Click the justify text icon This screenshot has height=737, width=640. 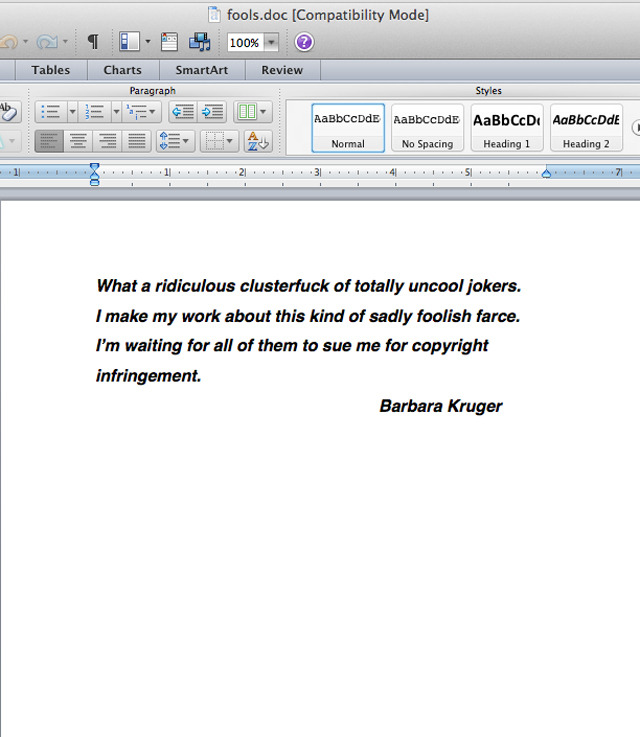[x=136, y=141]
